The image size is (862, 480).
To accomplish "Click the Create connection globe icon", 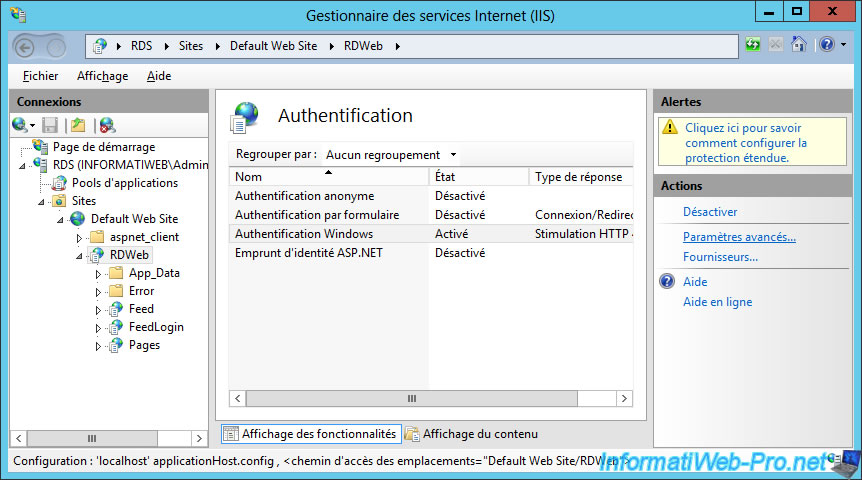I will 20,125.
